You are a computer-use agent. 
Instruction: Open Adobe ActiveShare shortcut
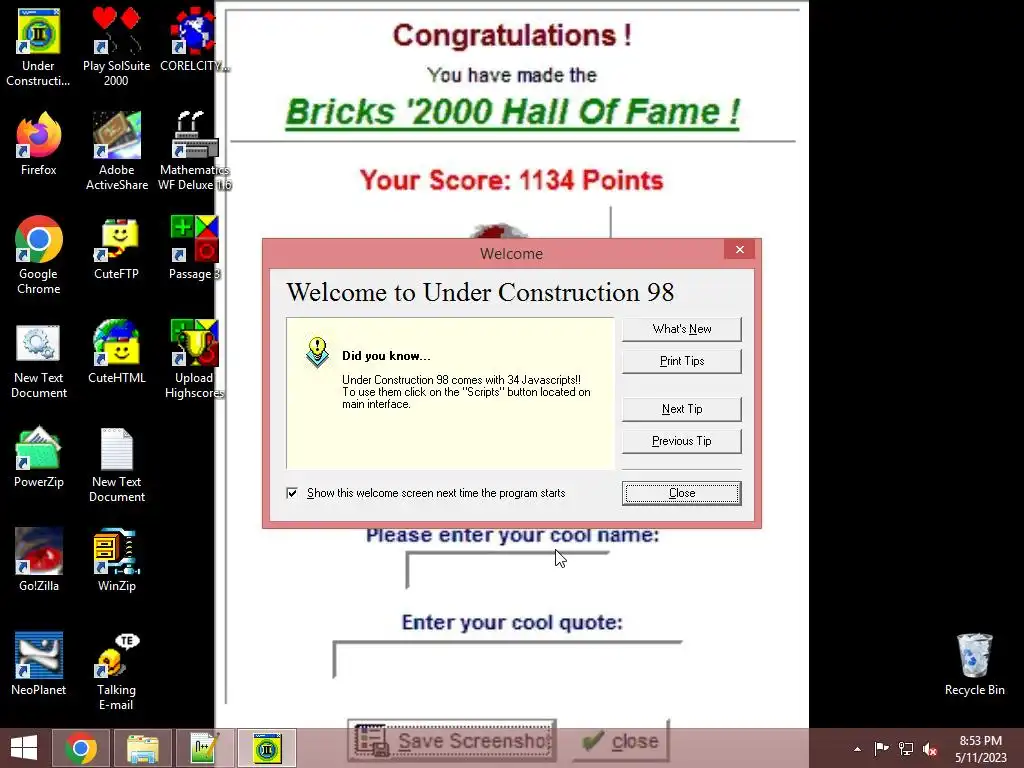pyautogui.click(x=116, y=152)
